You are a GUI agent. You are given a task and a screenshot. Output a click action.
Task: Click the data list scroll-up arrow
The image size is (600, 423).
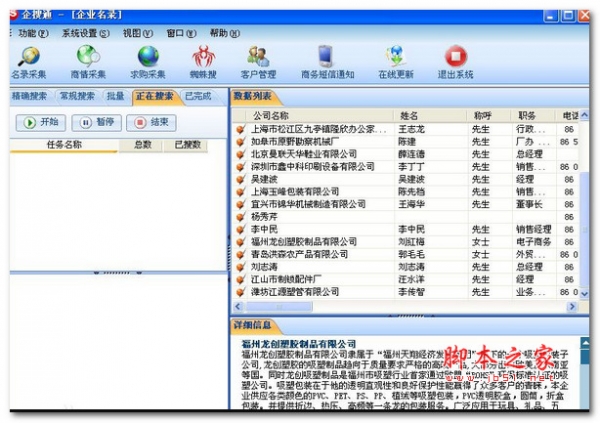tap(584, 115)
